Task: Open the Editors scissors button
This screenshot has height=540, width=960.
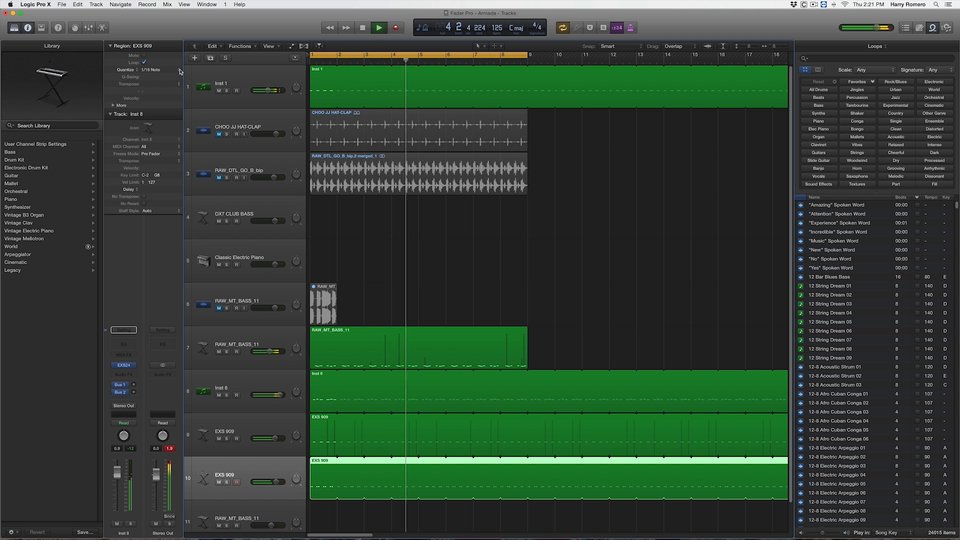Action: (102, 28)
